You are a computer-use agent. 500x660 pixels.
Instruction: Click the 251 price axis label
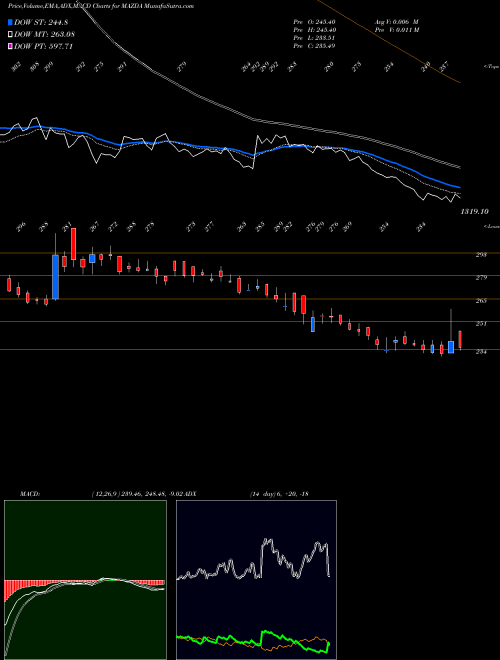[x=482, y=324]
